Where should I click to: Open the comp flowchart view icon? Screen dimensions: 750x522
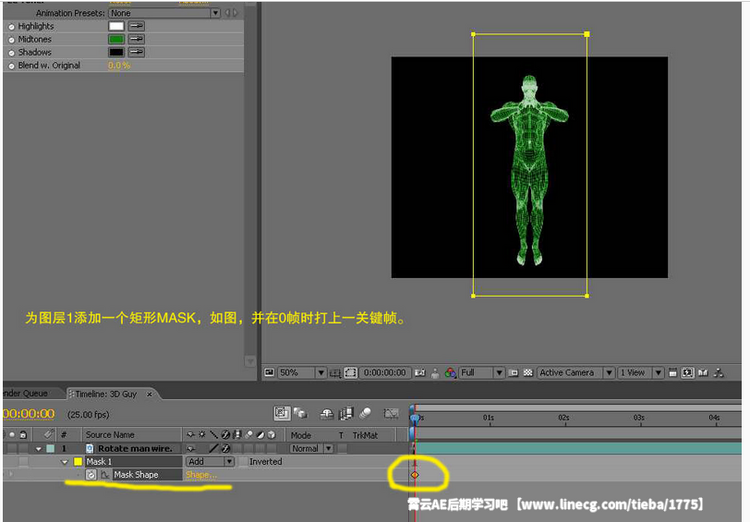718,372
